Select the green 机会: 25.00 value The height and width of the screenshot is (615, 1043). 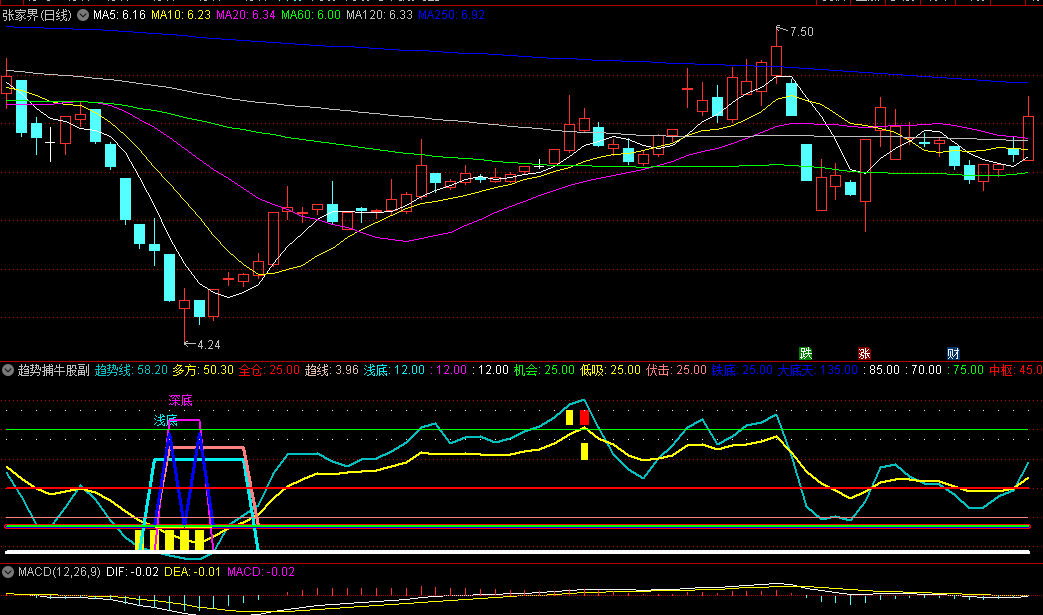tap(544, 370)
